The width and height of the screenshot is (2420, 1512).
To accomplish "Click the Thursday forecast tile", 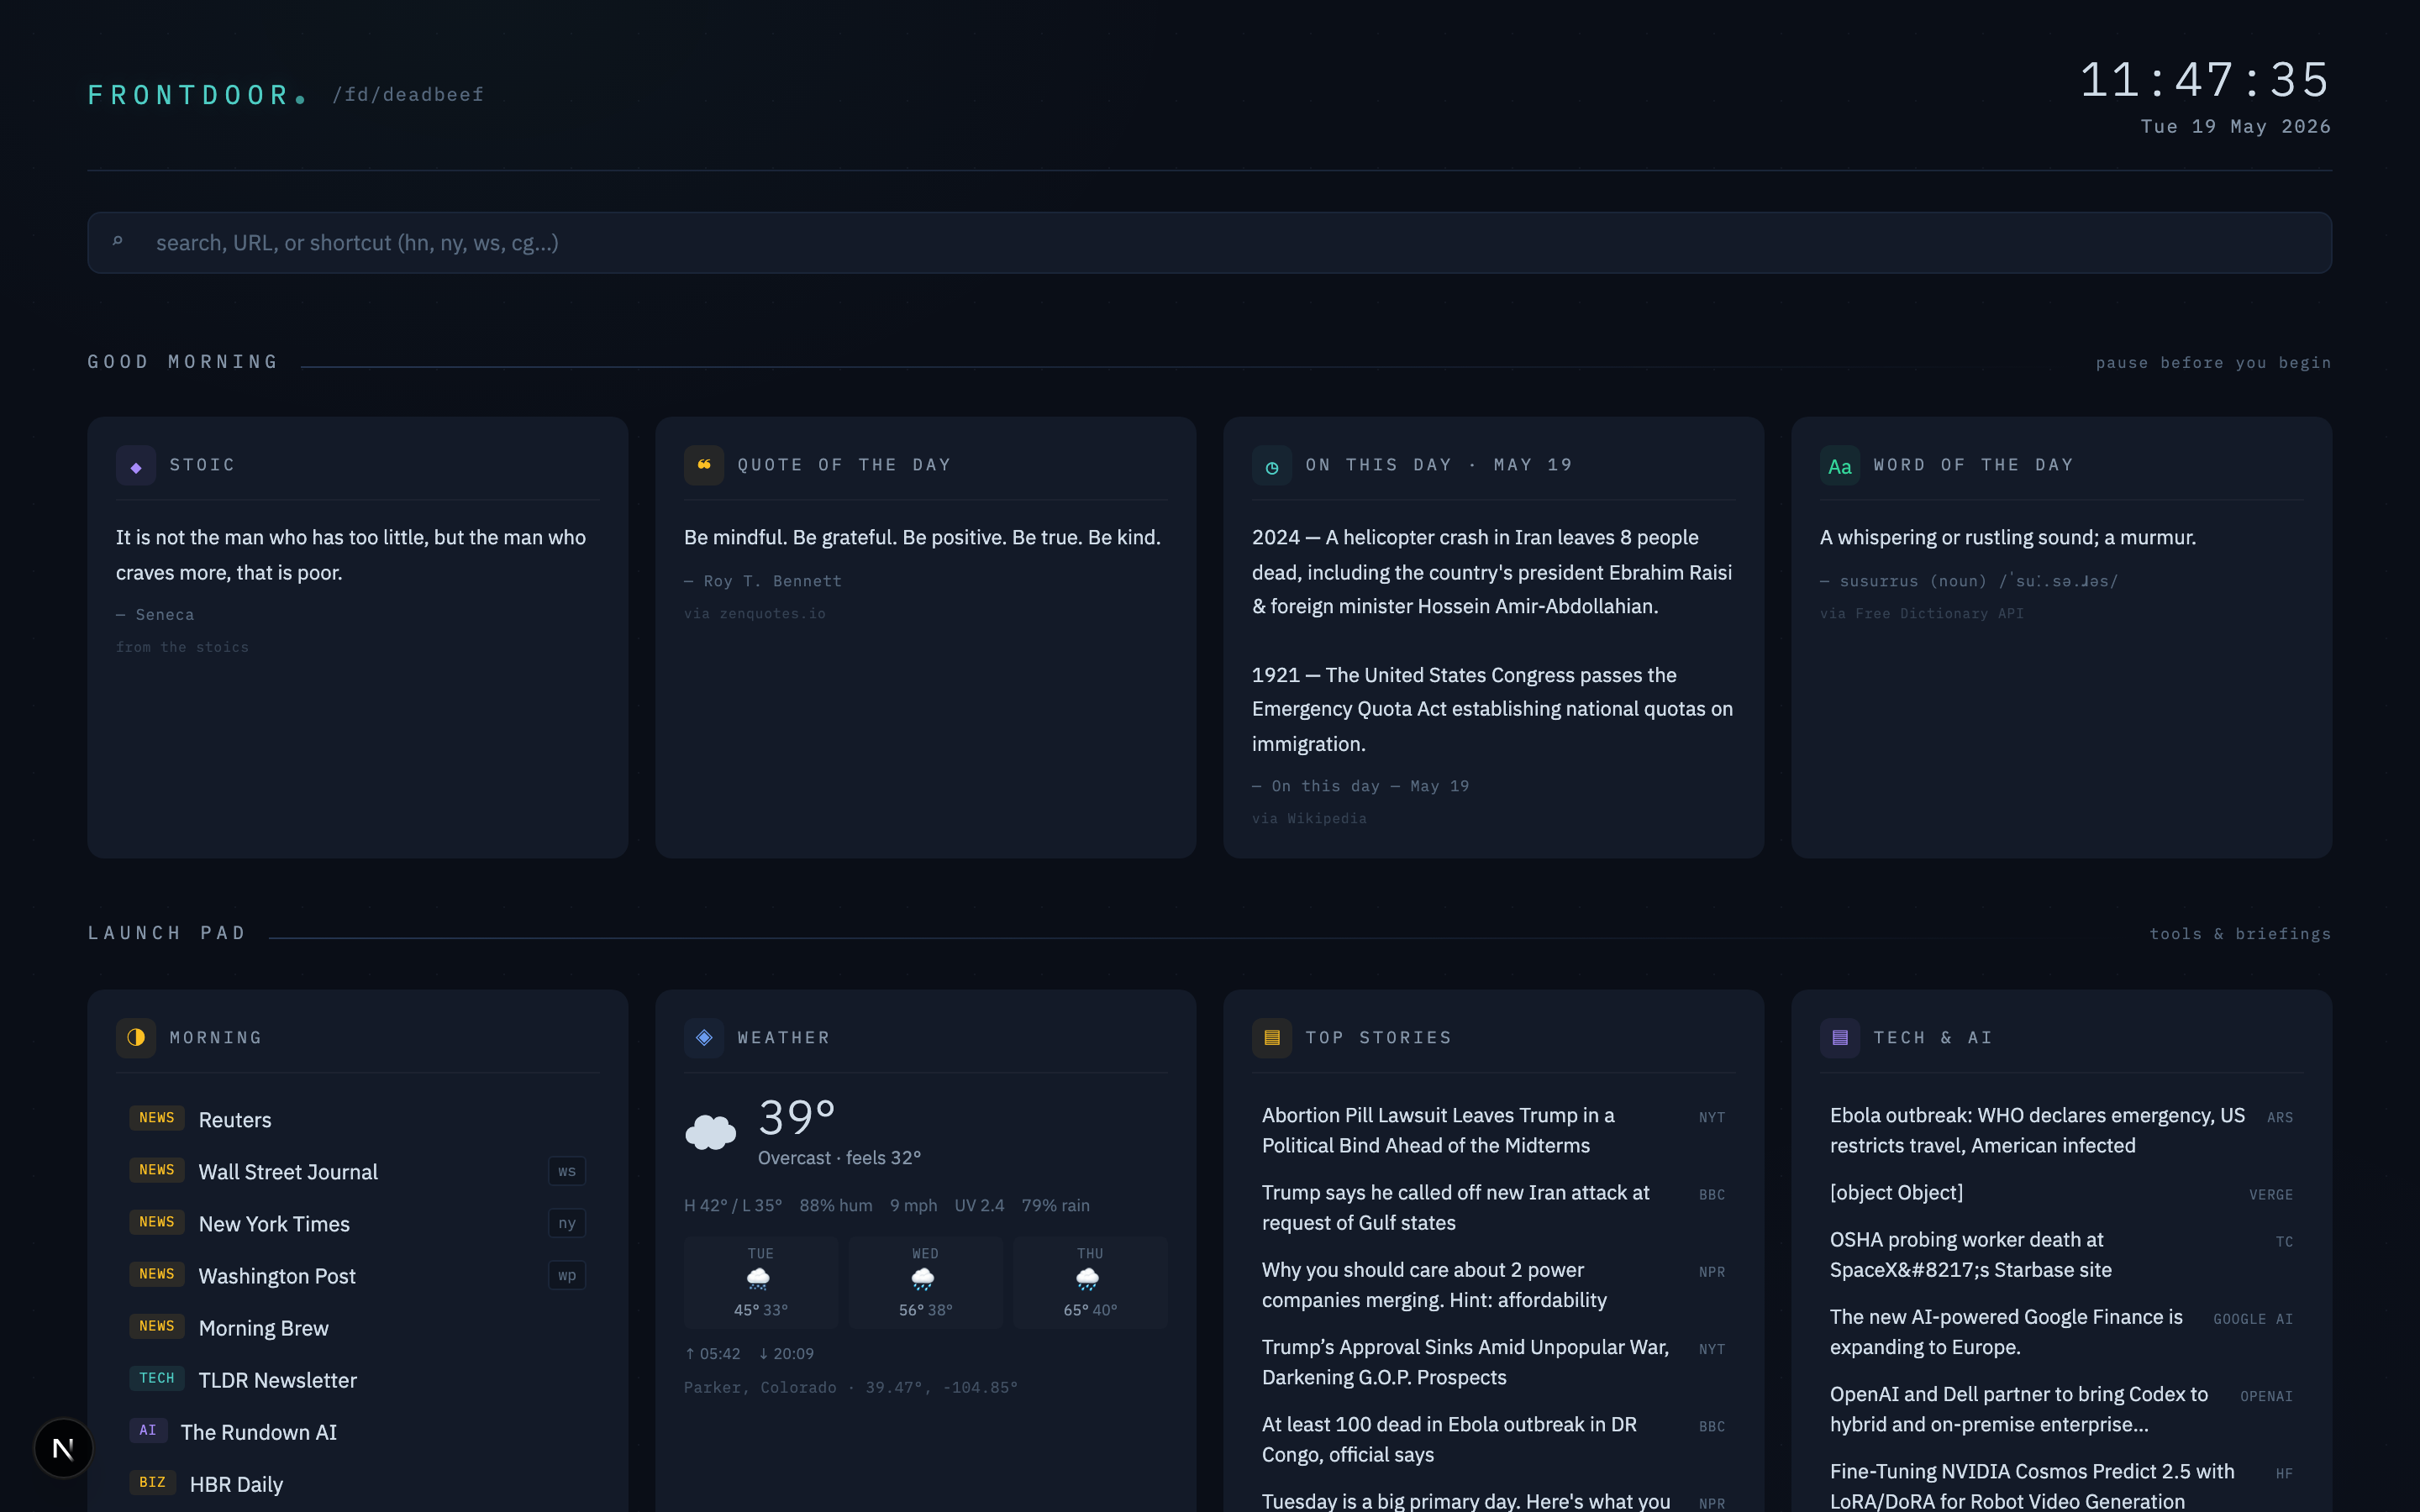I will pos(1090,1283).
